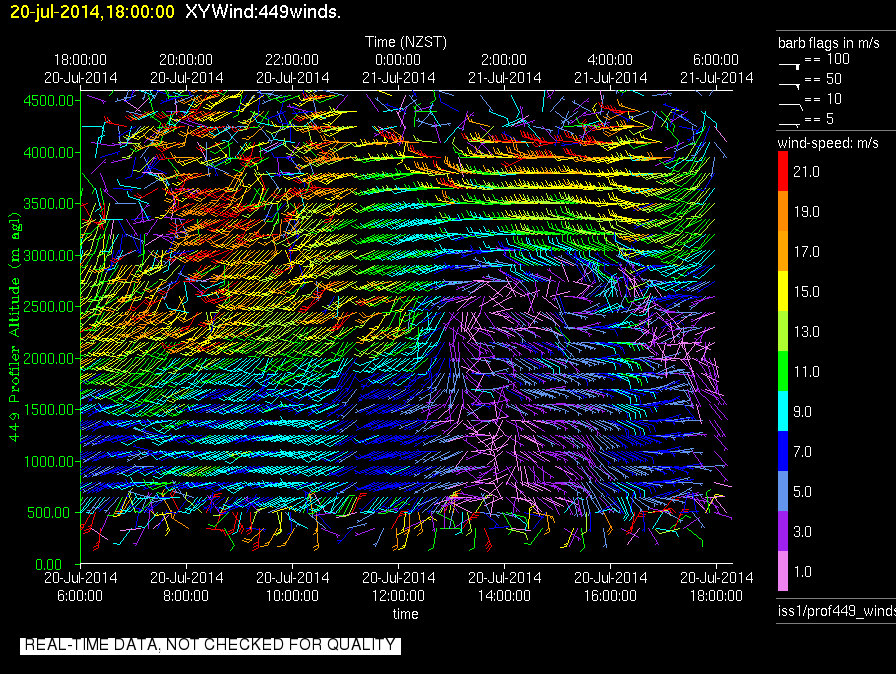This screenshot has height=674, width=896.
Task: Click the cyan 9.0 wind-speed swatch
Action: tap(783, 411)
